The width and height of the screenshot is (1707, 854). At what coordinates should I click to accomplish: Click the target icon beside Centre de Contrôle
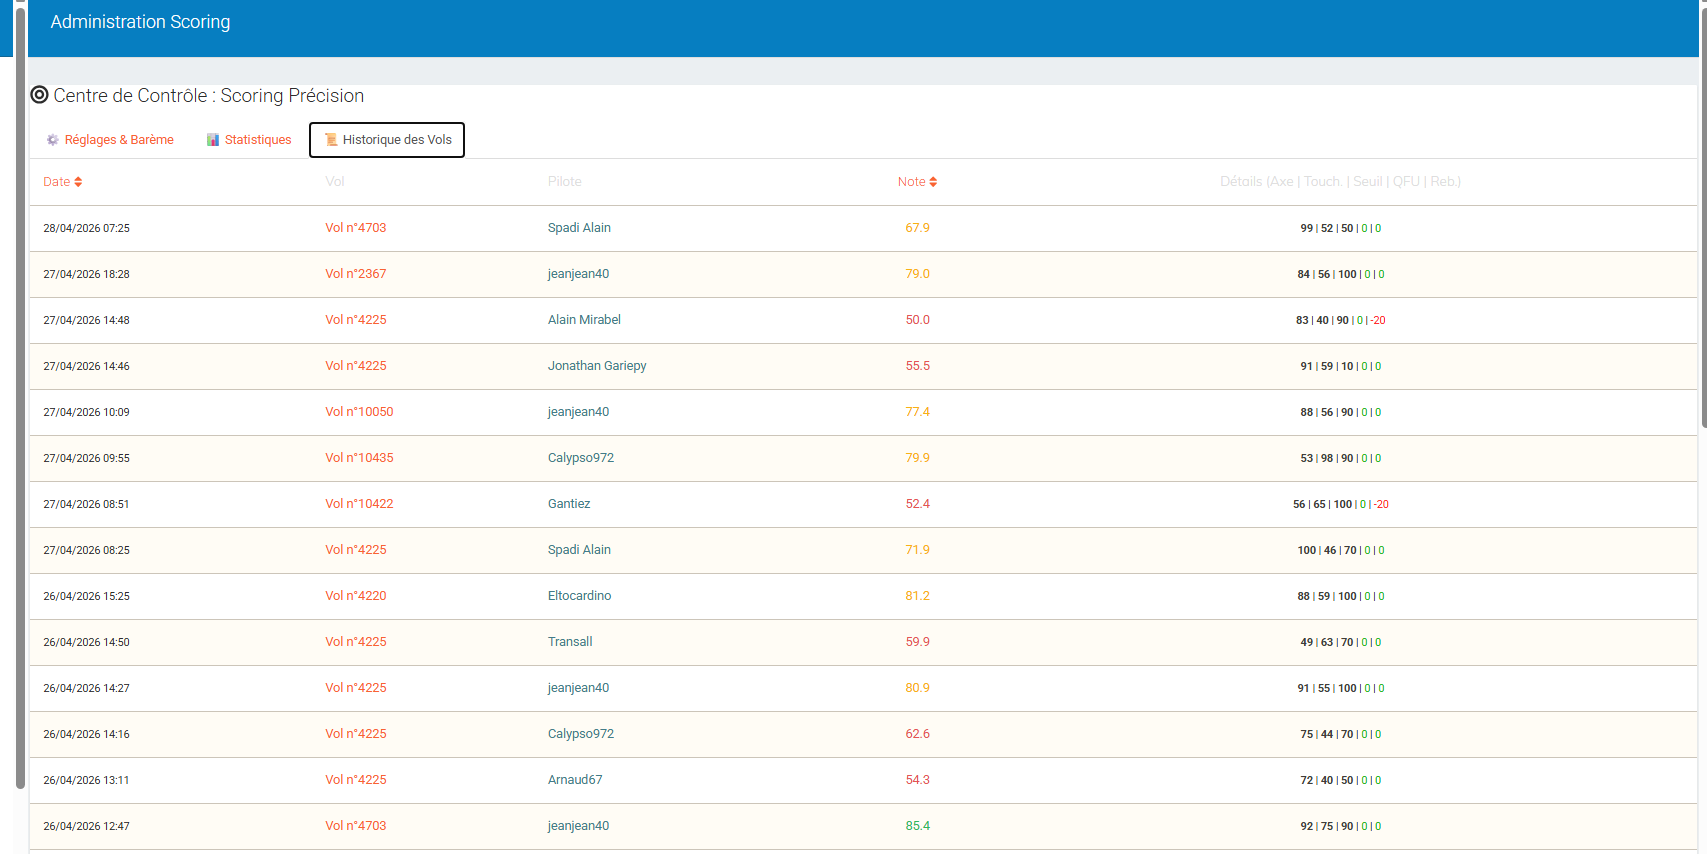[x=39, y=95]
